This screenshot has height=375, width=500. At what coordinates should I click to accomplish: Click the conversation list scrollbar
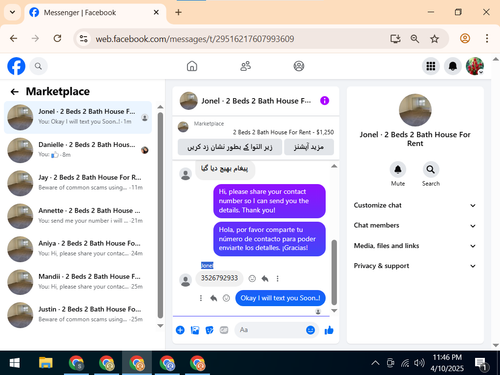click(x=160, y=215)
